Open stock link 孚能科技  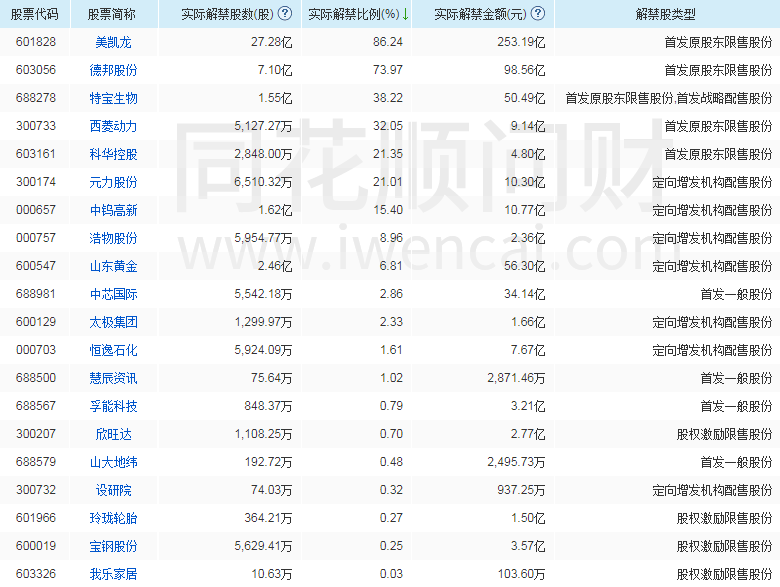(113, 406)
